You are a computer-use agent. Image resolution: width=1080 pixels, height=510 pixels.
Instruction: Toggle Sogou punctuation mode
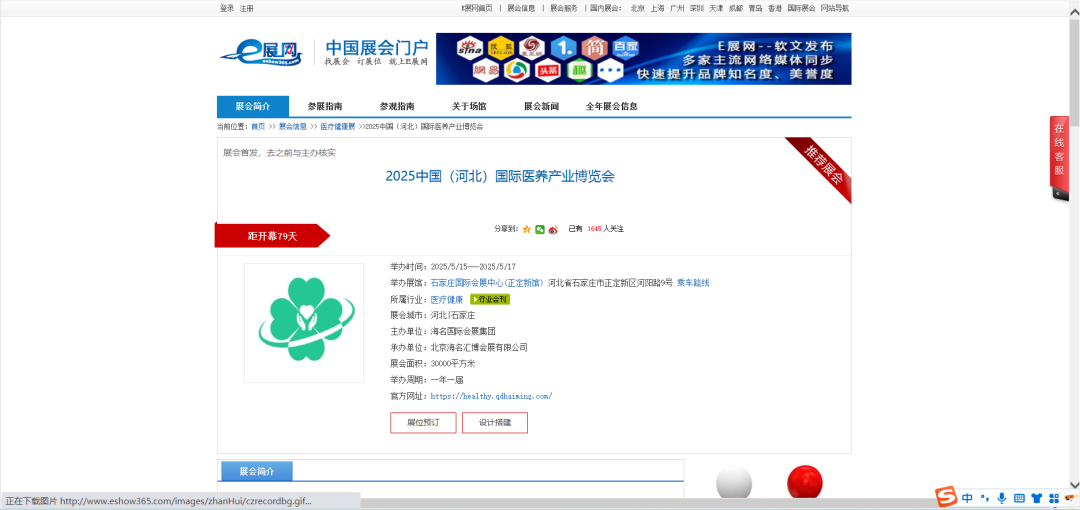985,497
